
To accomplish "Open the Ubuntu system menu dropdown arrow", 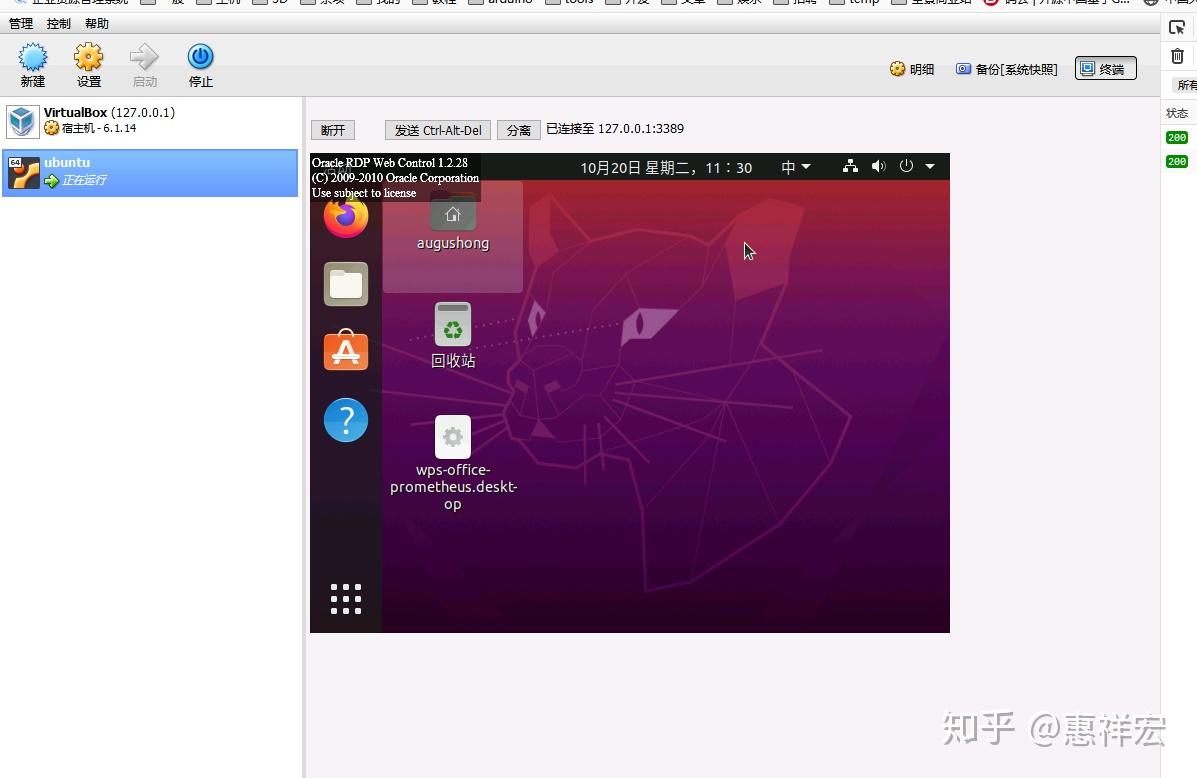I will click(x=930, y=167).
